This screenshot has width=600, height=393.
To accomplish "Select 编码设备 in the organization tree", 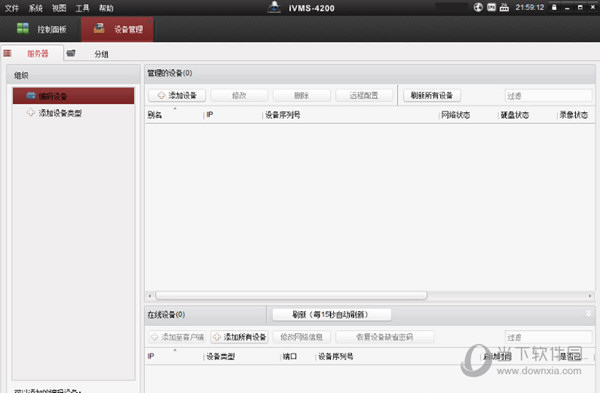I will point(73,96).
